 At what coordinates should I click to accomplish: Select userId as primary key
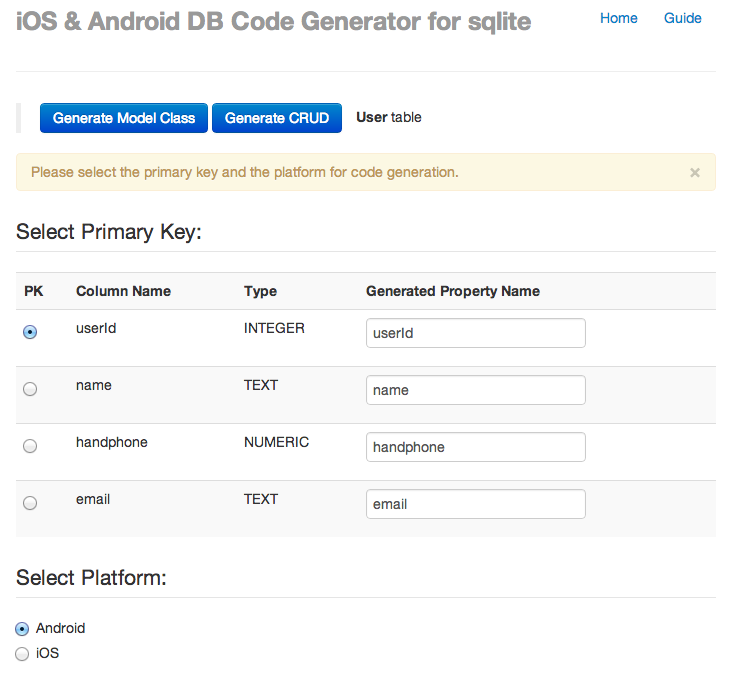(x=30, y=332)
